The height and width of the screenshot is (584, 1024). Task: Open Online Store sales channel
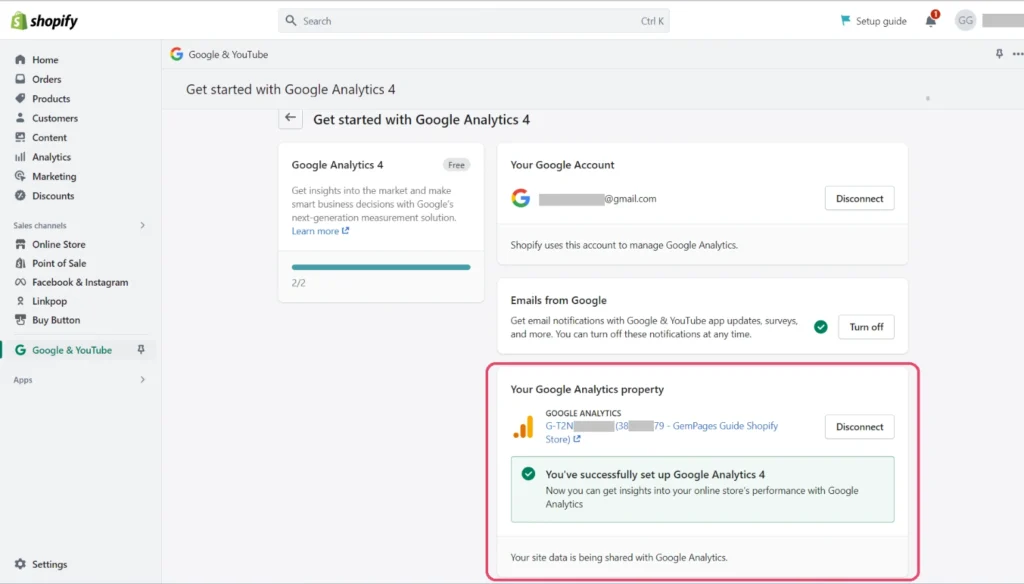59,244
